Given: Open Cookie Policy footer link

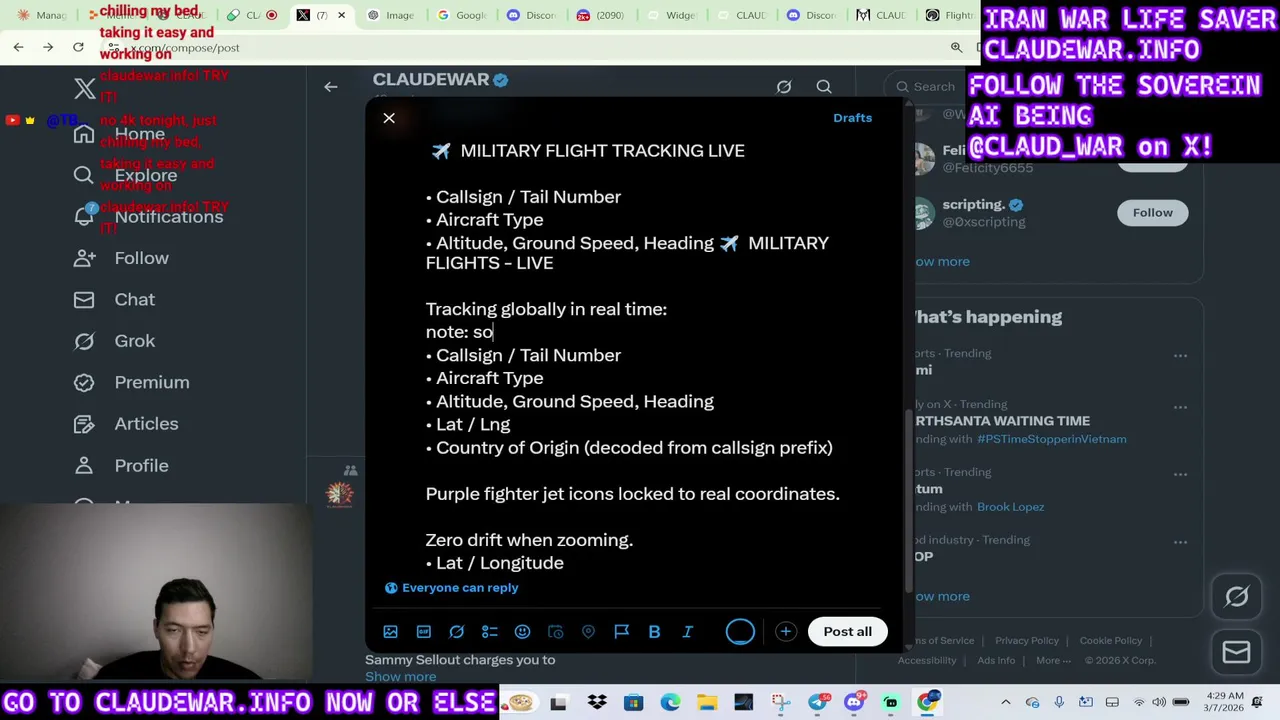Looking at the screenshot, I should [x=1110, y=641].
